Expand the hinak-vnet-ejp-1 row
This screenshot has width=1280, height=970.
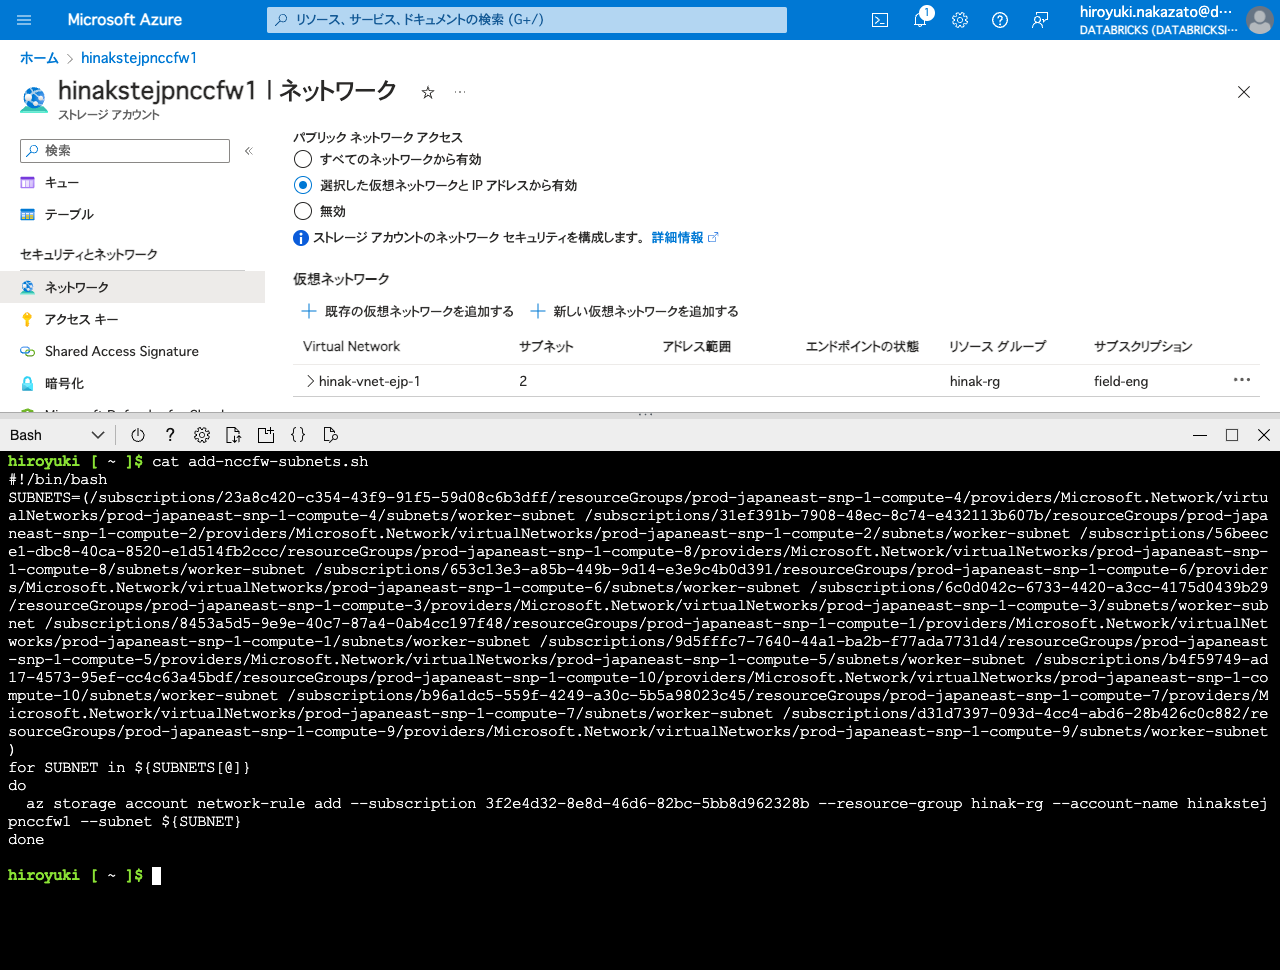(x=310, y=381)
